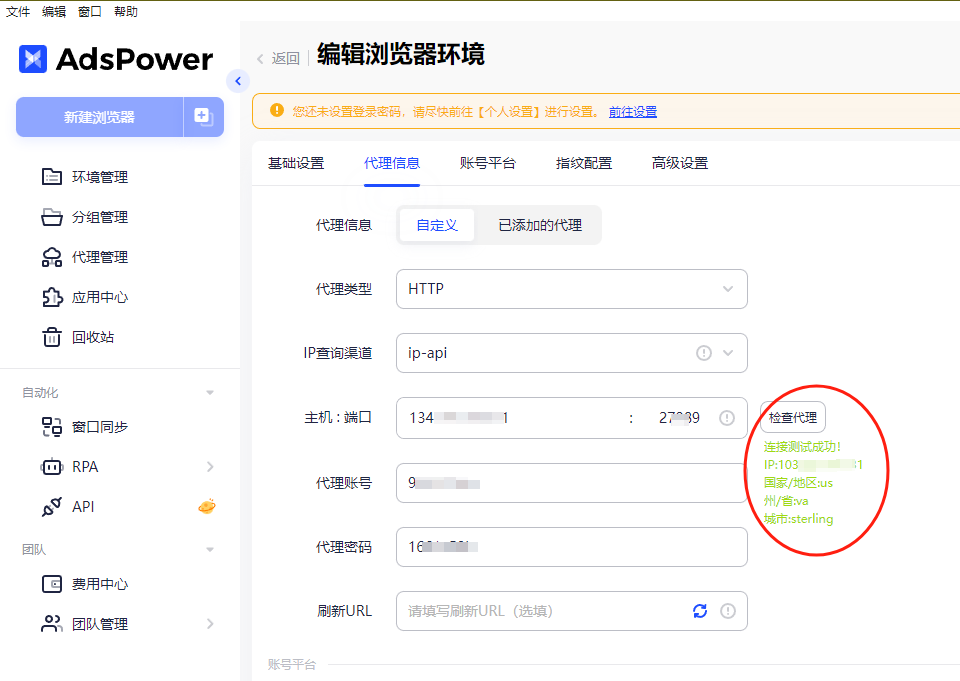Click the 城市:sterling result text
The height and width of the screenshot is (681, 960).
pyautogui.click(x=798, y=519)
